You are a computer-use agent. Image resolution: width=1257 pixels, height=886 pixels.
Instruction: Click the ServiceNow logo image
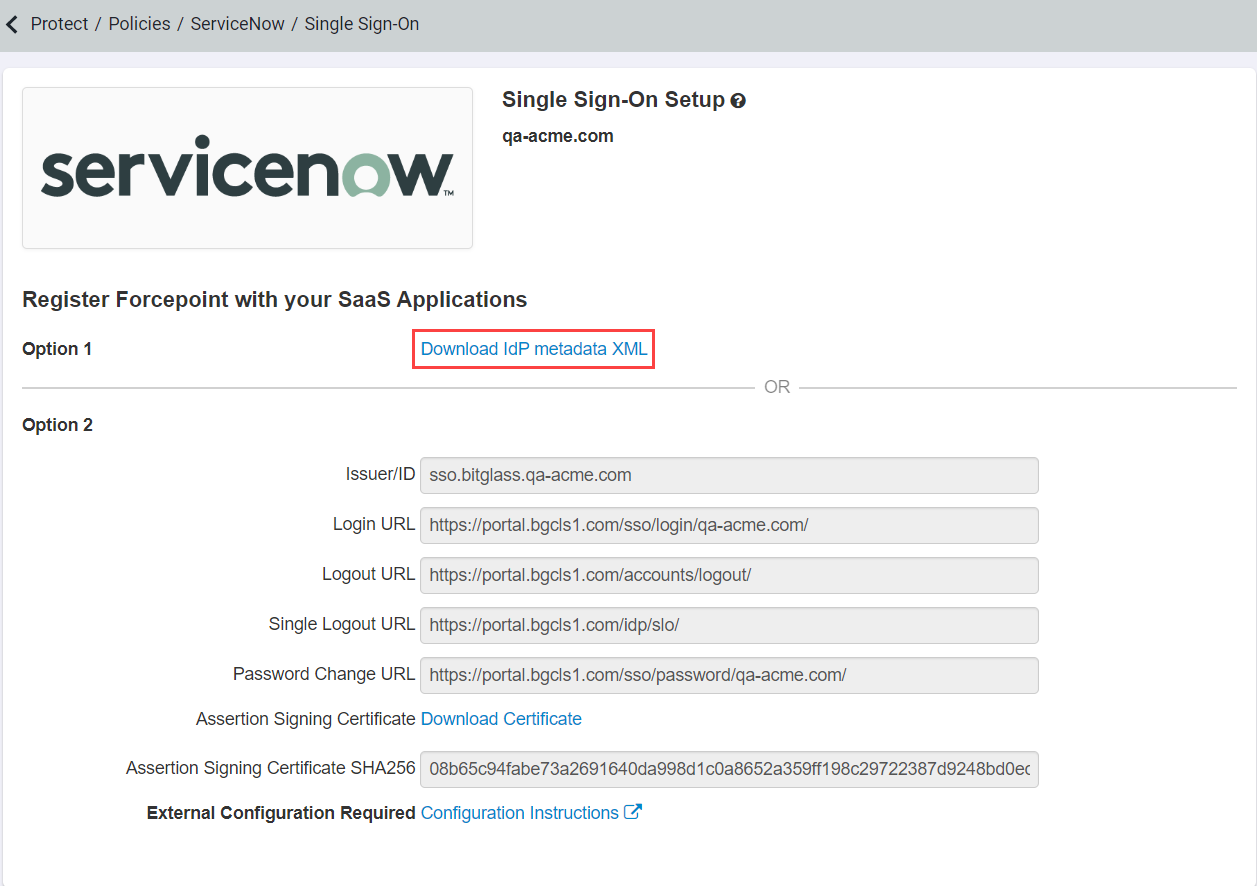pyautogui.click(x=246, y=167)
